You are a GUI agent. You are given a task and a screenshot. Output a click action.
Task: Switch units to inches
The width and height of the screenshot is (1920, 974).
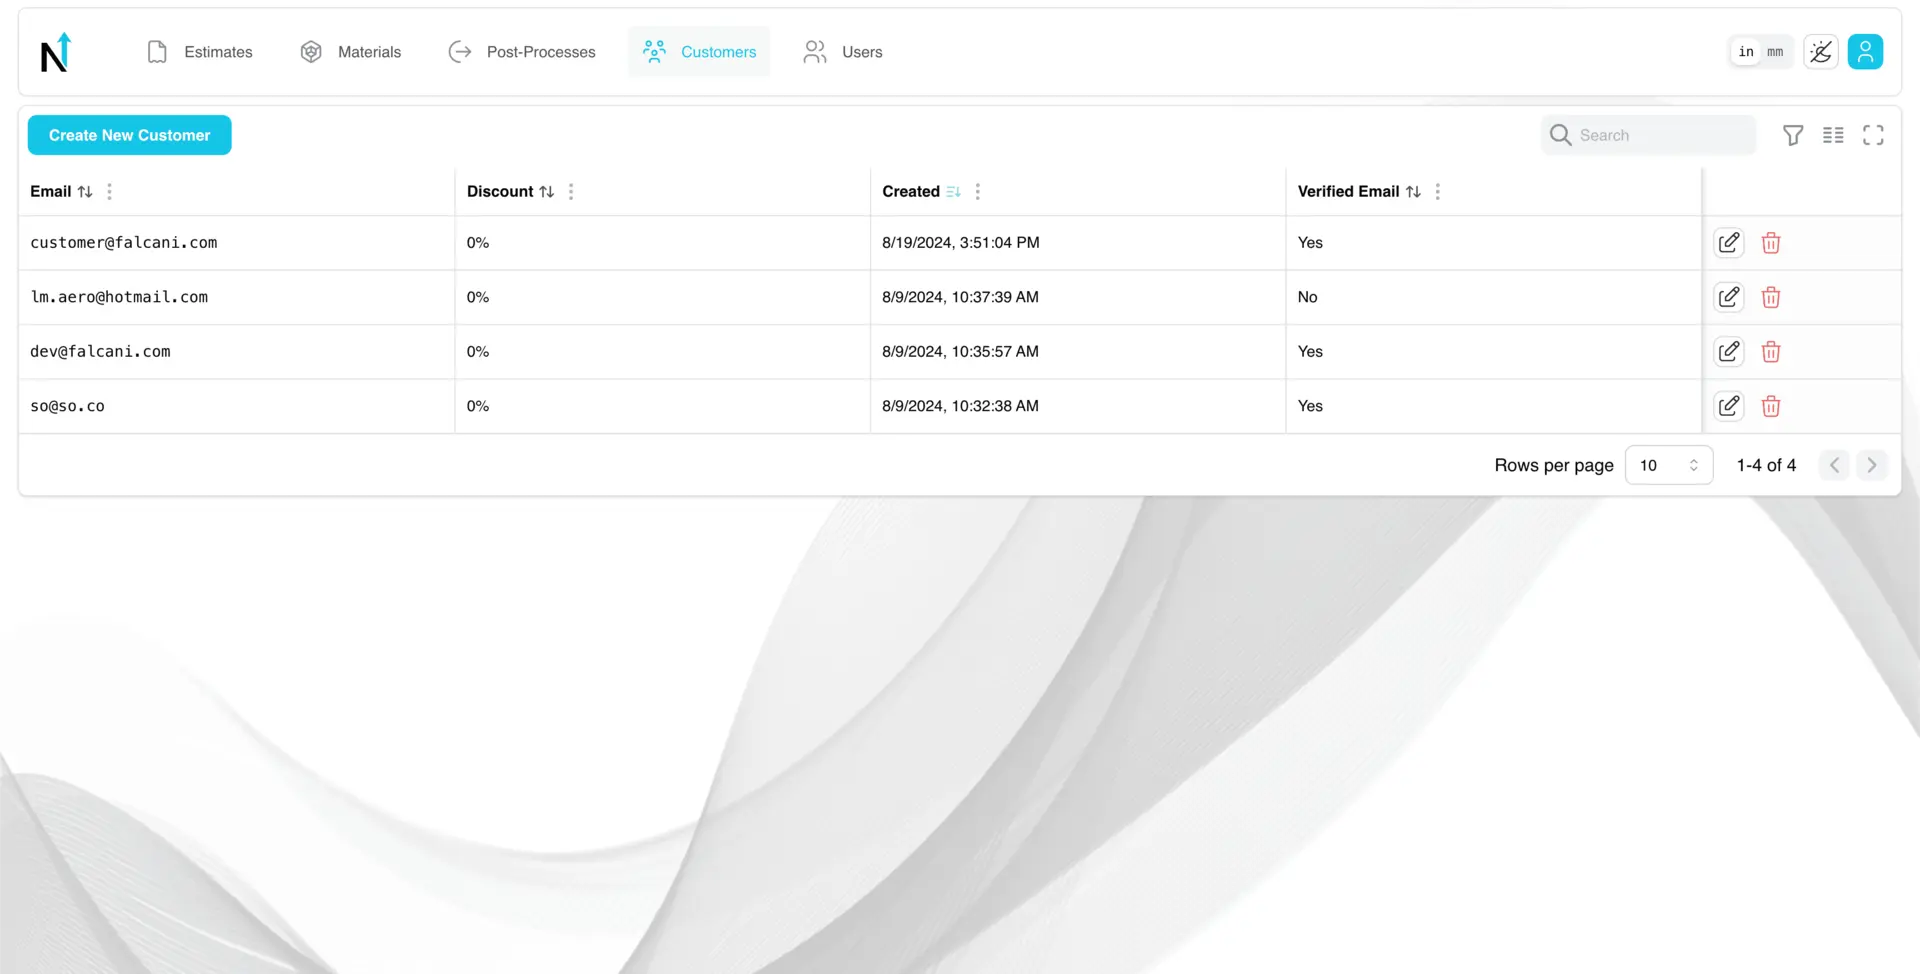[1746, 52]
